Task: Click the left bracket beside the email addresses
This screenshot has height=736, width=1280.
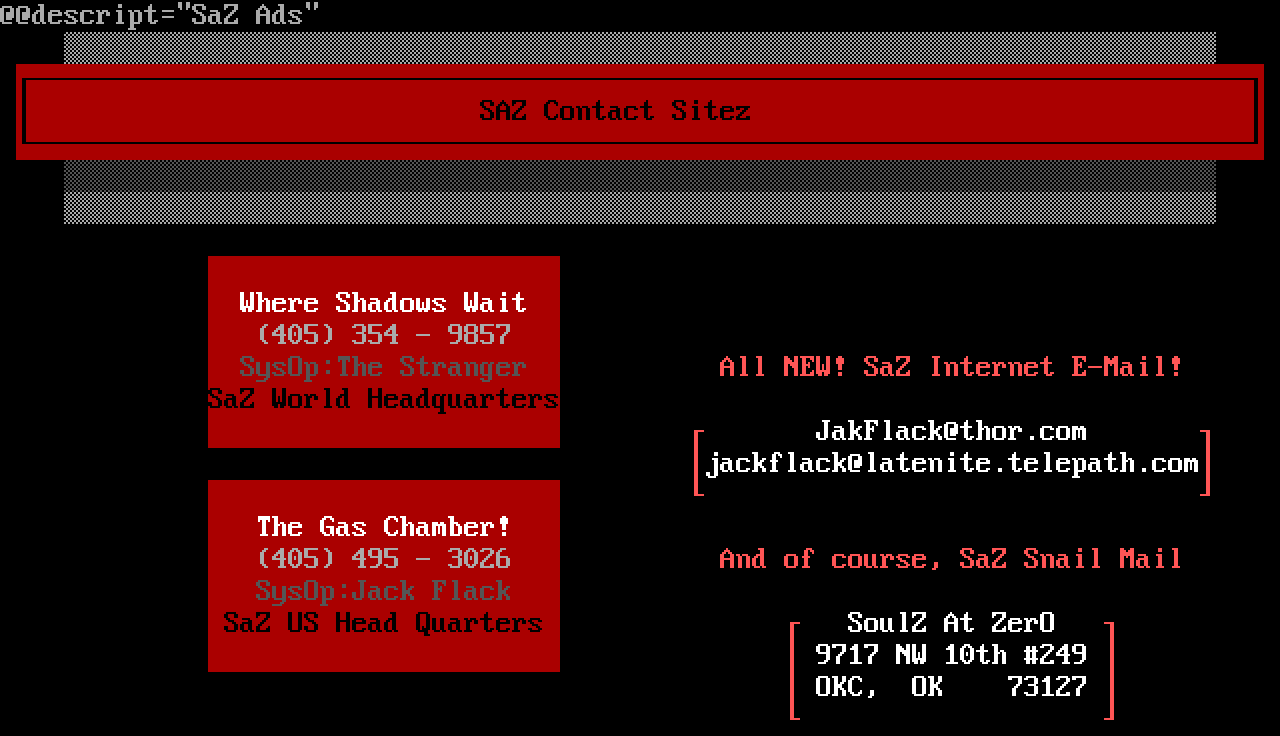Action: [699, 462]
